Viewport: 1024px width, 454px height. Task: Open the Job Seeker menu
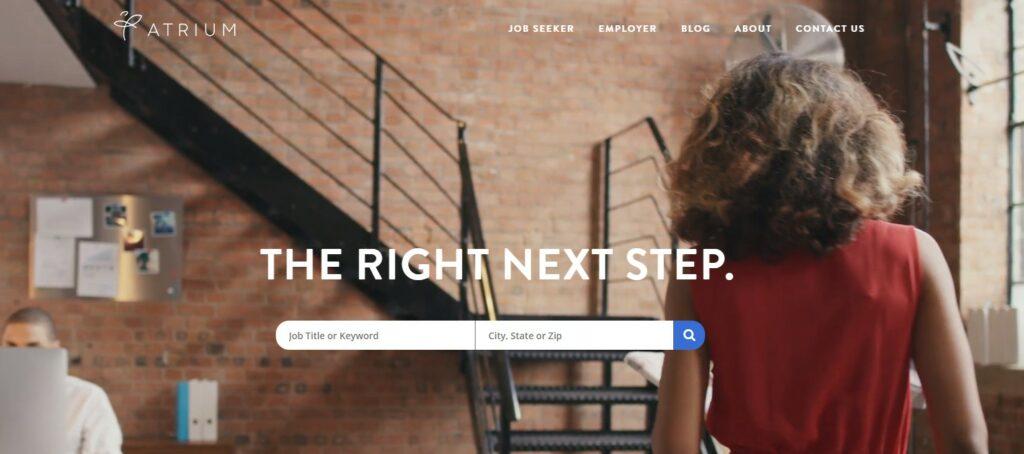[541, 29]
